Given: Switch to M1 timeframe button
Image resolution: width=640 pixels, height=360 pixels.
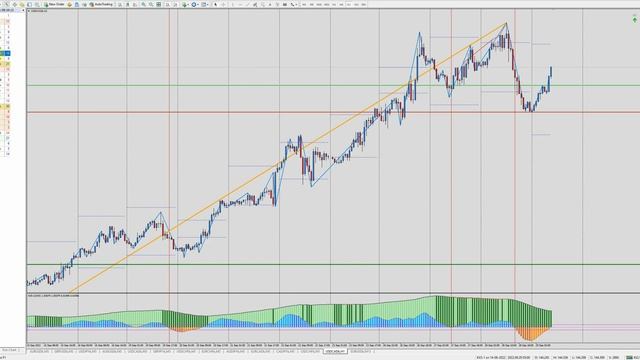Looking at the screenshot, I should [x=304, y=4].
